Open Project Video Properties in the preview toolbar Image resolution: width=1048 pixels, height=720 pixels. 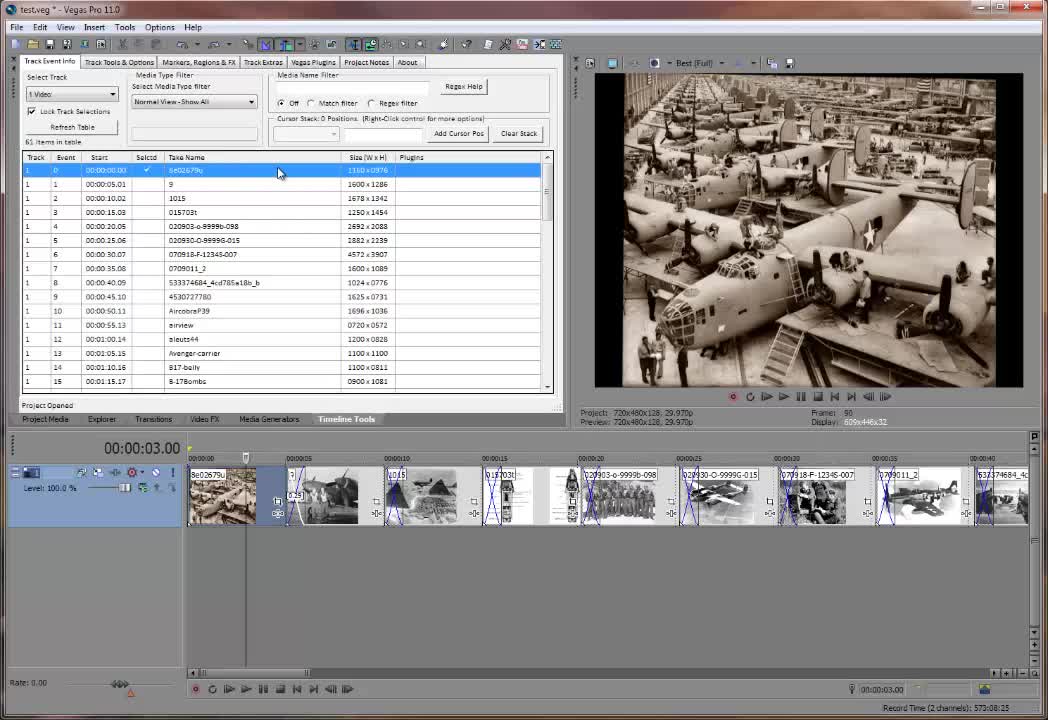[x=590, y=63]
